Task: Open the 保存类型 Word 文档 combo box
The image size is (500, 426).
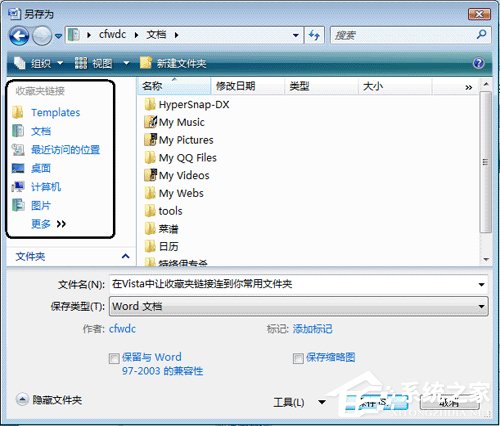Action: (299, 306)
